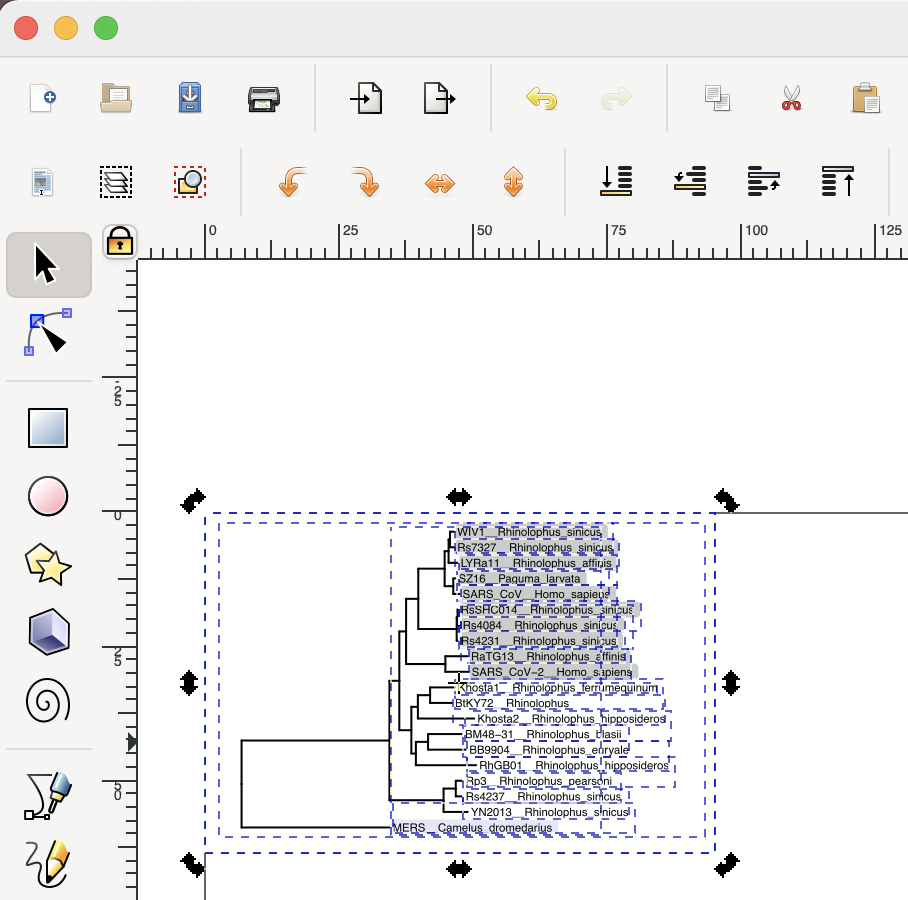Flip the selection vertically
The width and height of the screenshot is (908, 900).
[512, 182]
